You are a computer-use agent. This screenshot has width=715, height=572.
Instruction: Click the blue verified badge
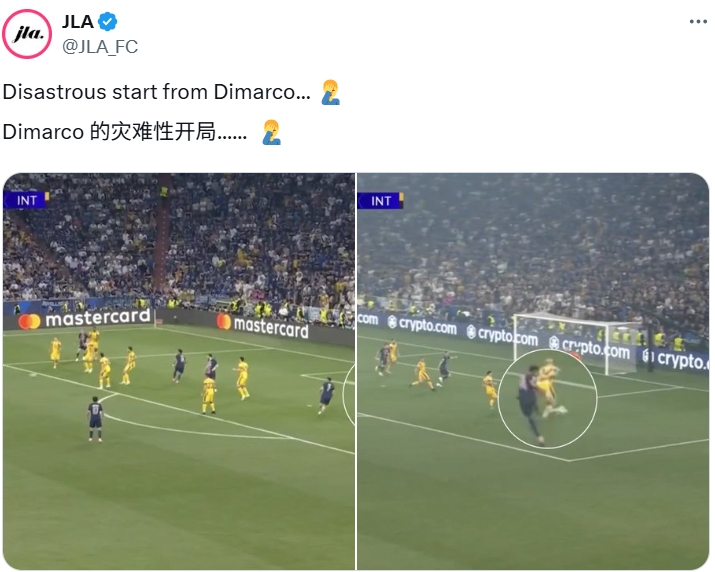click(108, 21)
